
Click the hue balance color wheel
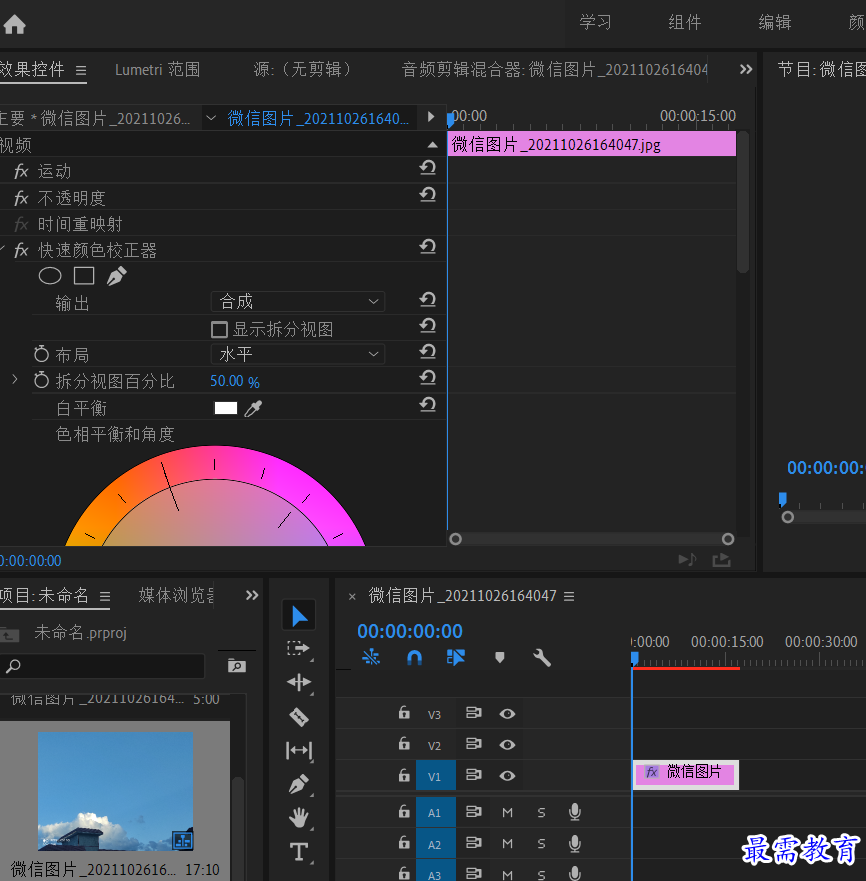coord(215,497)
